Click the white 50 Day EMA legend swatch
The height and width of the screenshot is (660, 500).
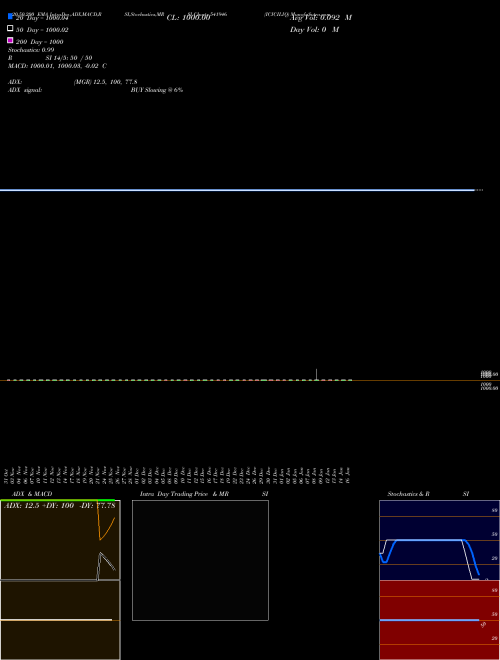click(x=10, y=28)
